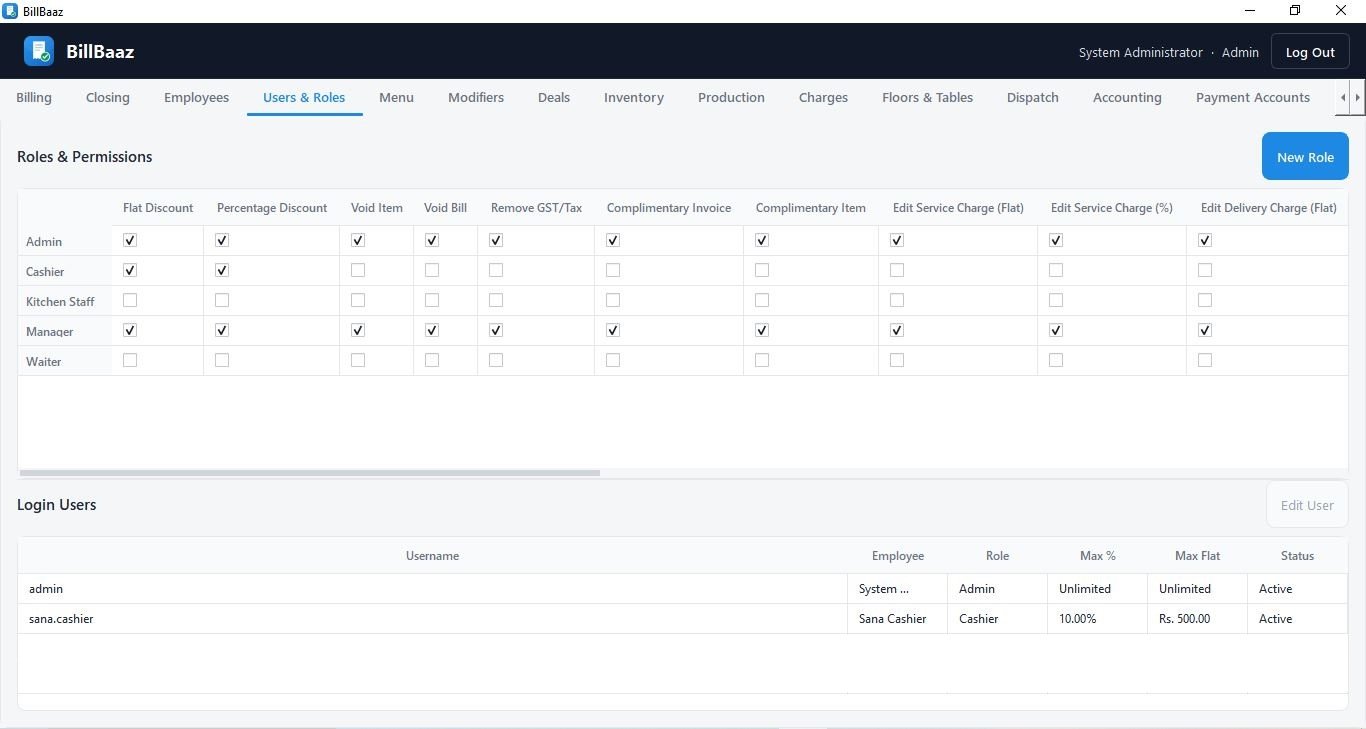Click the Employee column header
This screenshot has width=1366, height=729.
click(x=897, y=555)
